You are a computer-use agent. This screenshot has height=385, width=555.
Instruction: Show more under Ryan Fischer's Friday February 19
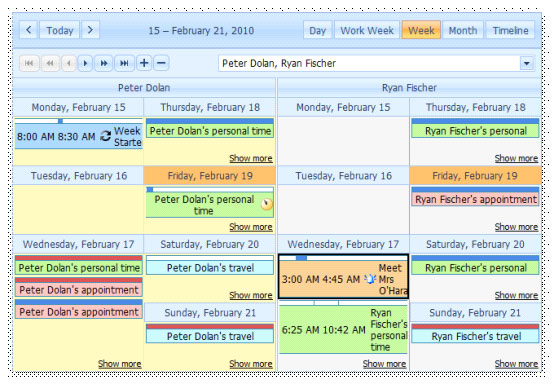tap(516, 227)
